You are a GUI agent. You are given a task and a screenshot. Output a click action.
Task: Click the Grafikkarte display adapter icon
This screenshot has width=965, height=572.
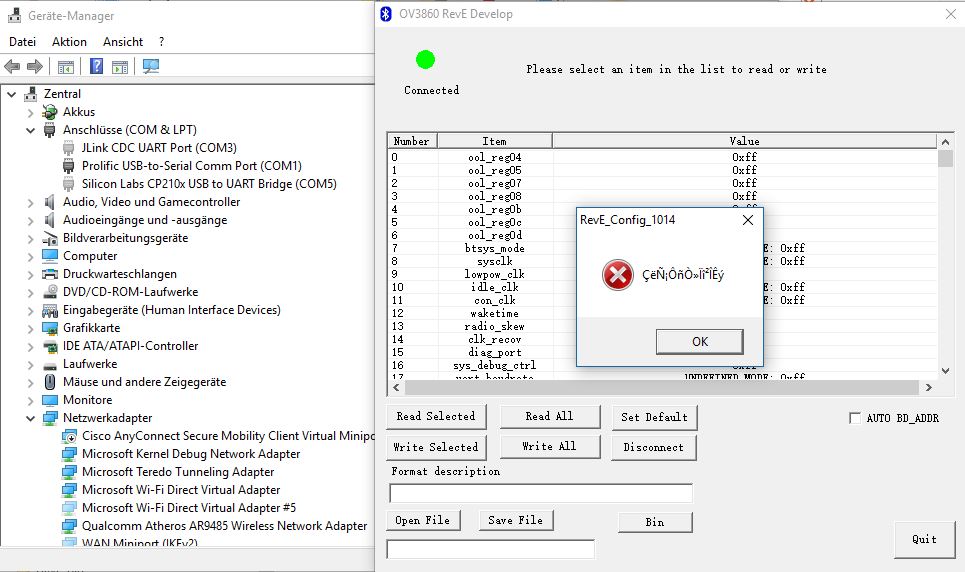(50, 328)
